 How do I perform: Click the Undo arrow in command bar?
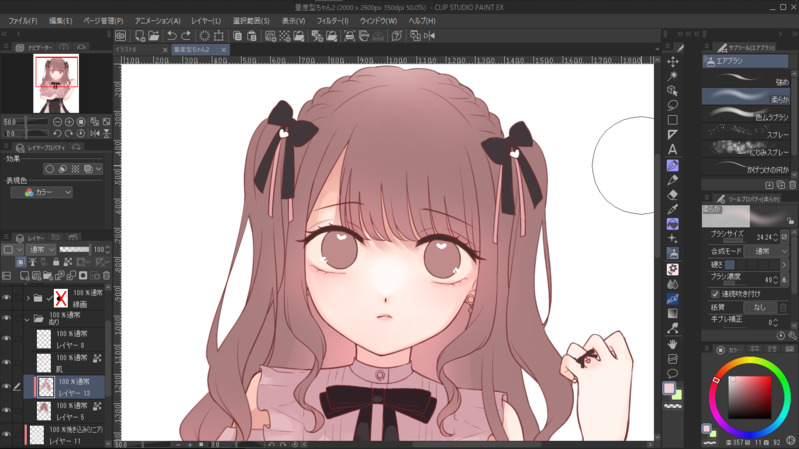pos(172,36)
